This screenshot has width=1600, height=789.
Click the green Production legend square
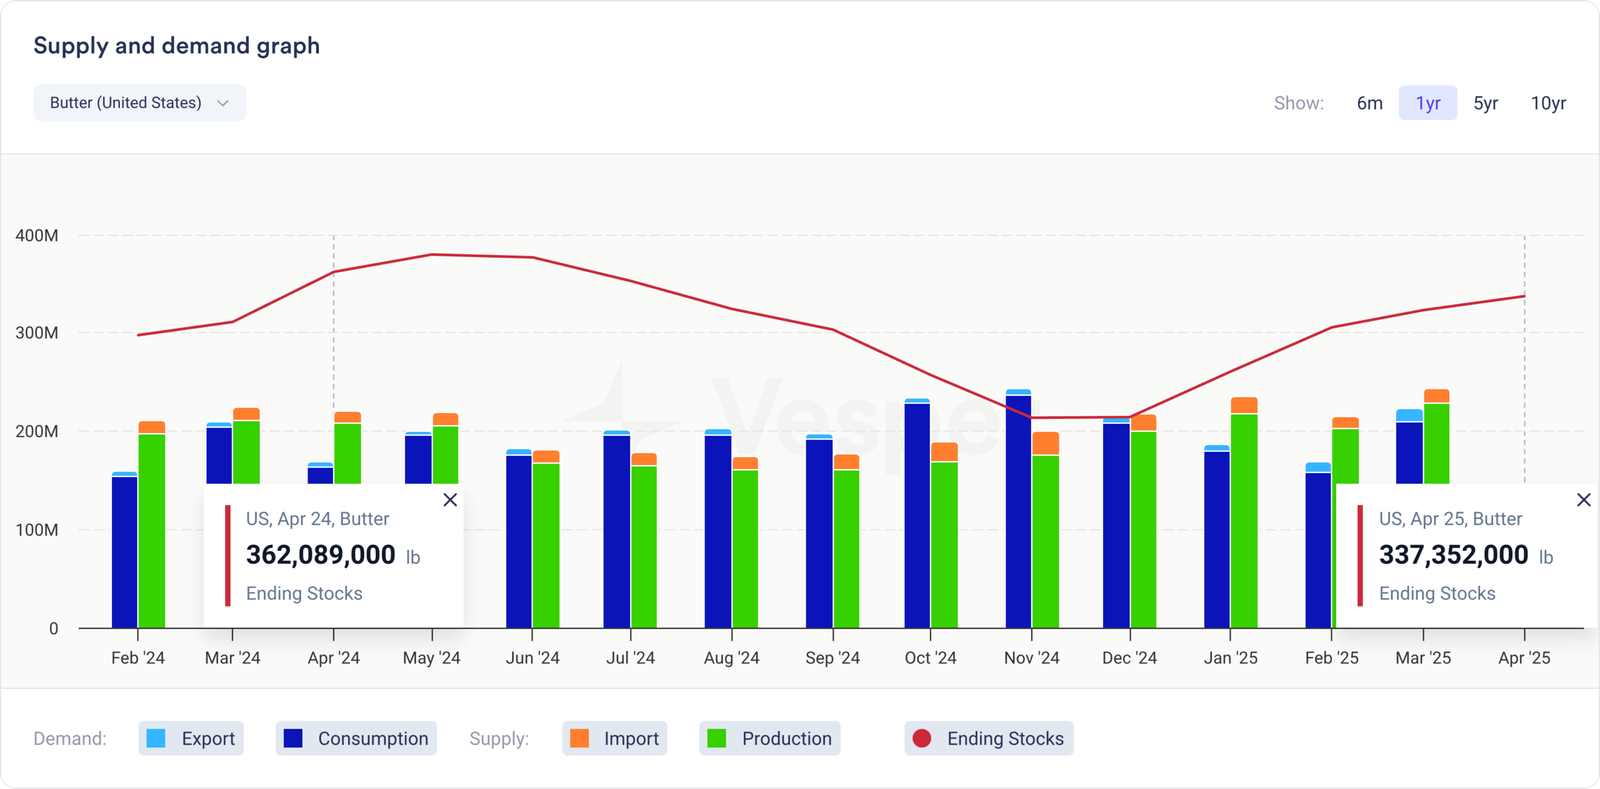click(x=717, y=739)
